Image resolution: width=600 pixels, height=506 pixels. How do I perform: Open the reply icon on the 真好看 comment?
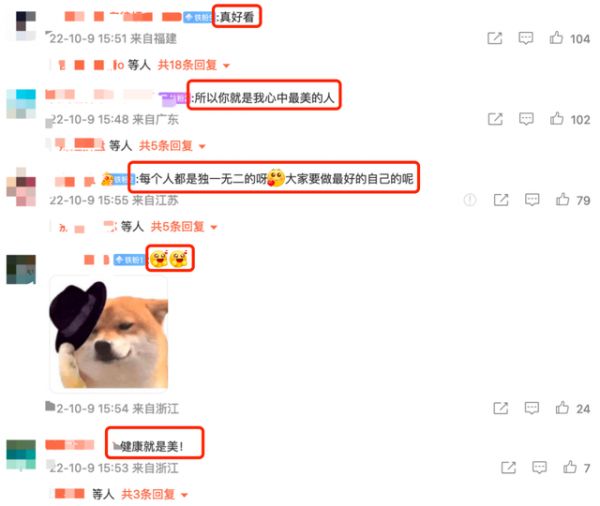click(526, 38)
